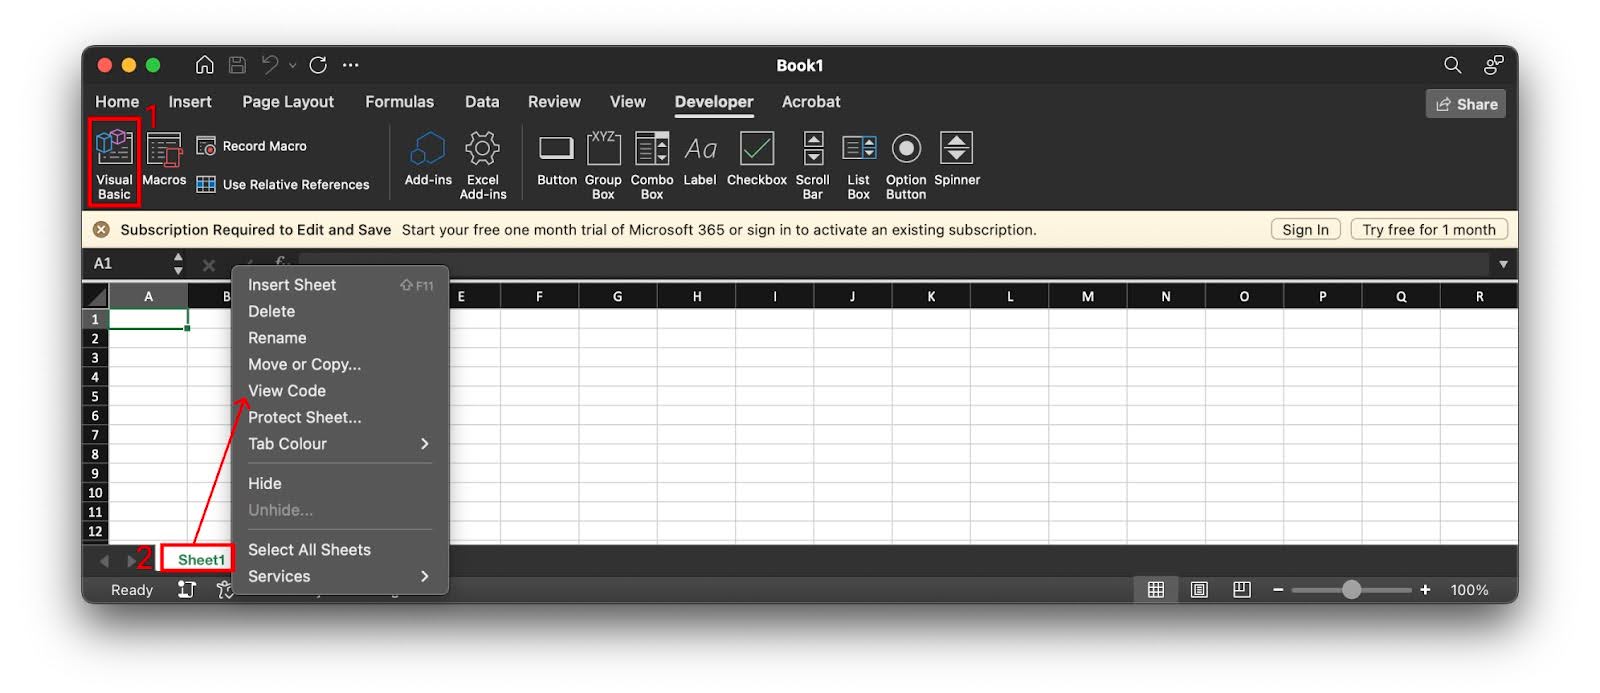The height and width of the screenshot is (693, 1600).
Task: Open the Macros dialog
Action: pyautogui.click(x=164, y=160)
